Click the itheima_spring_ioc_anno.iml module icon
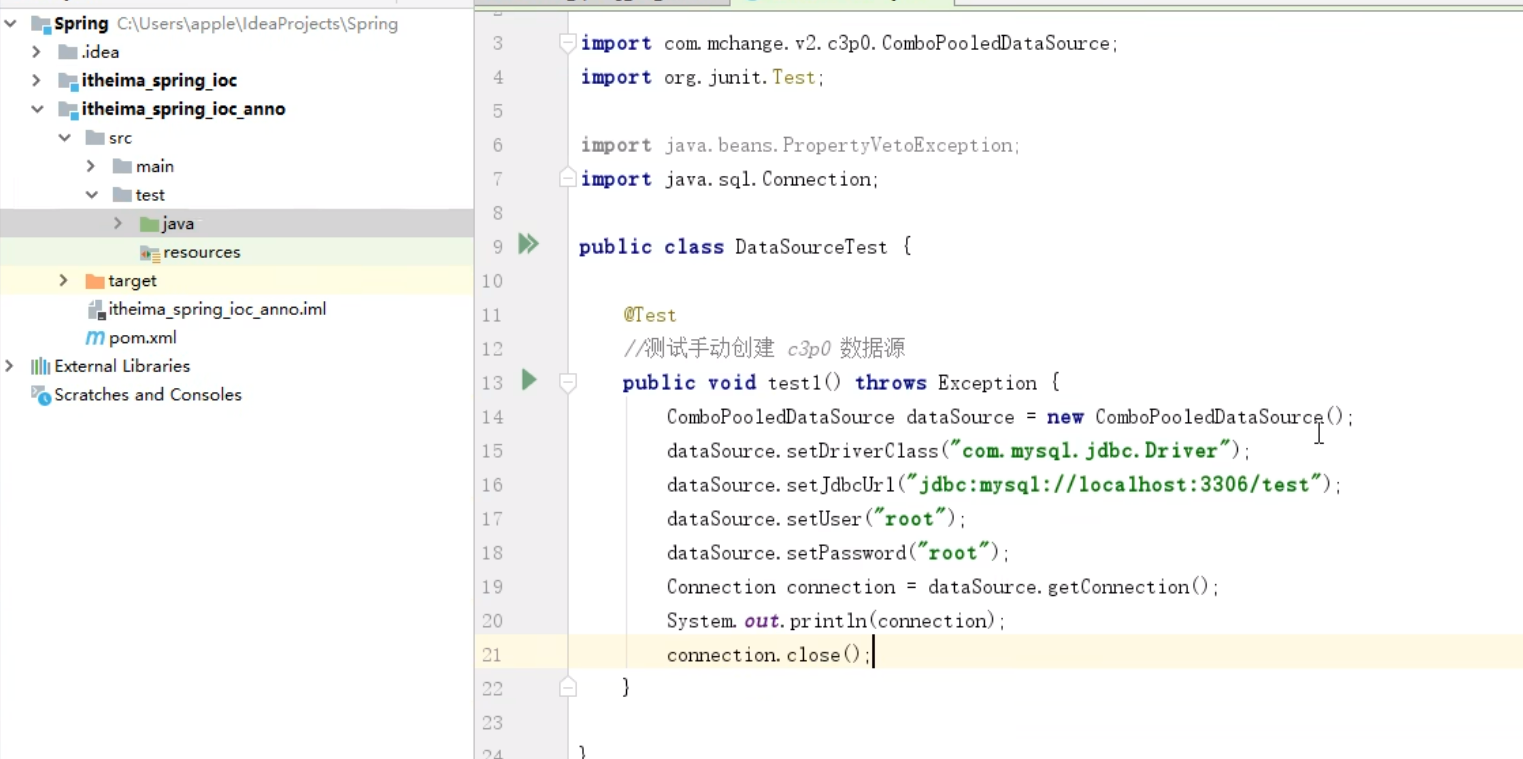1523x759 pixels. coord(95,309)
